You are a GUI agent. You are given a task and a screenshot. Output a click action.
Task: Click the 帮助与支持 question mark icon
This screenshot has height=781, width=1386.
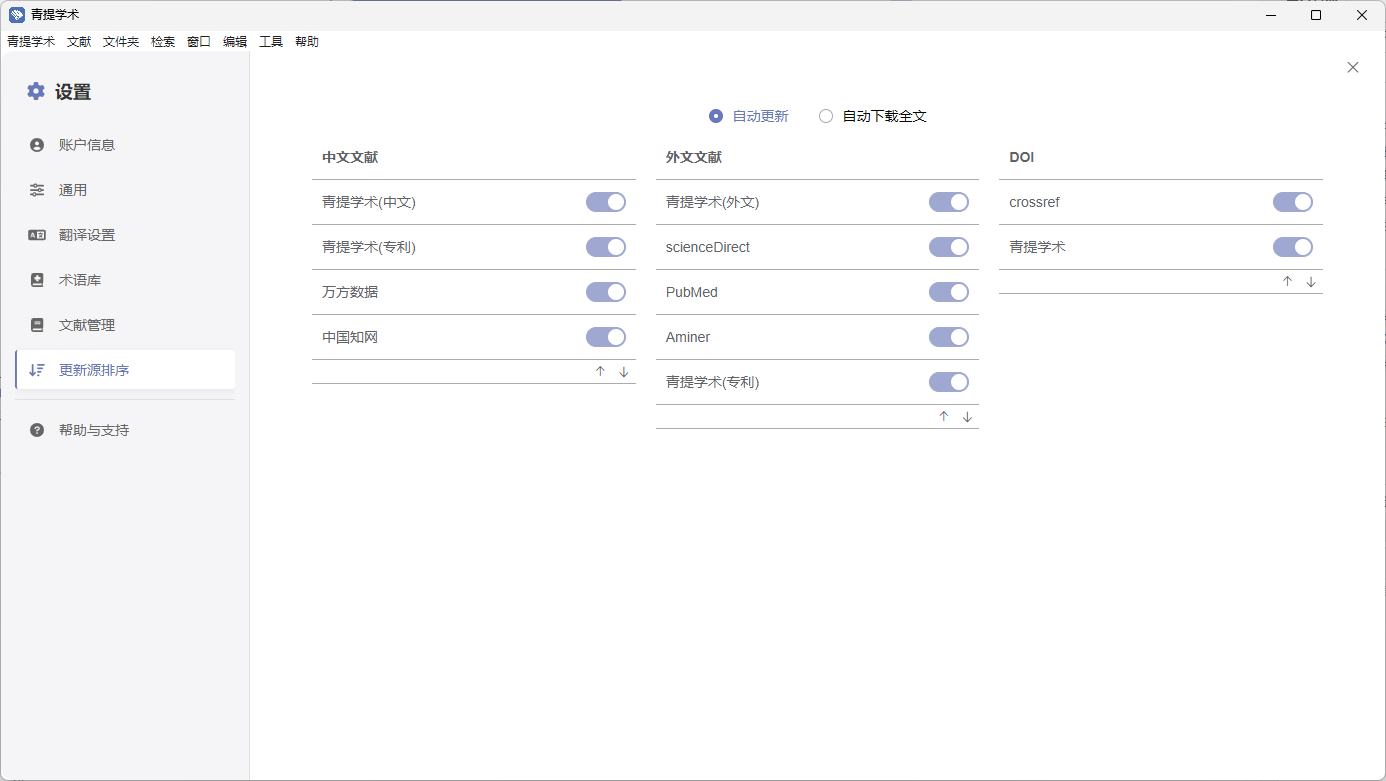click(37, 430)
